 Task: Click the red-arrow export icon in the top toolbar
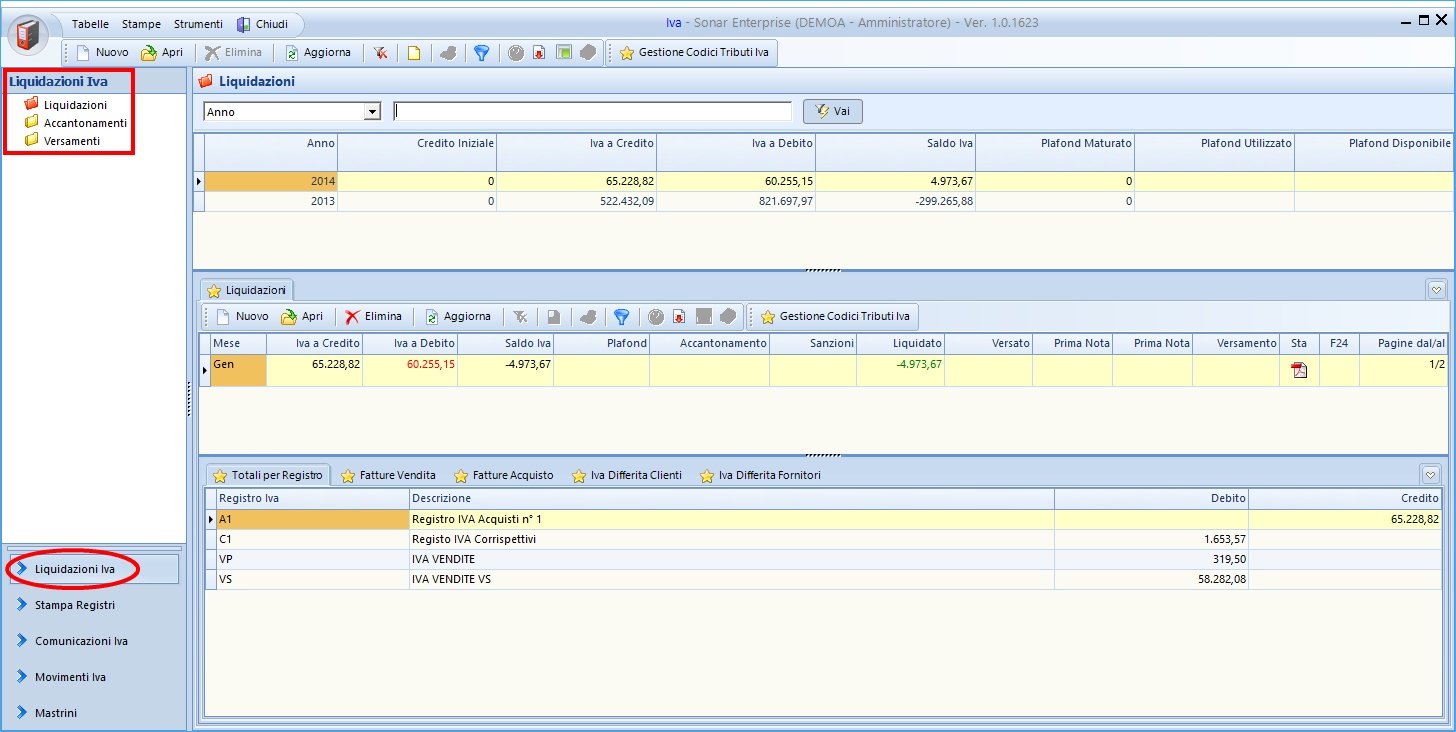[539, 53]
